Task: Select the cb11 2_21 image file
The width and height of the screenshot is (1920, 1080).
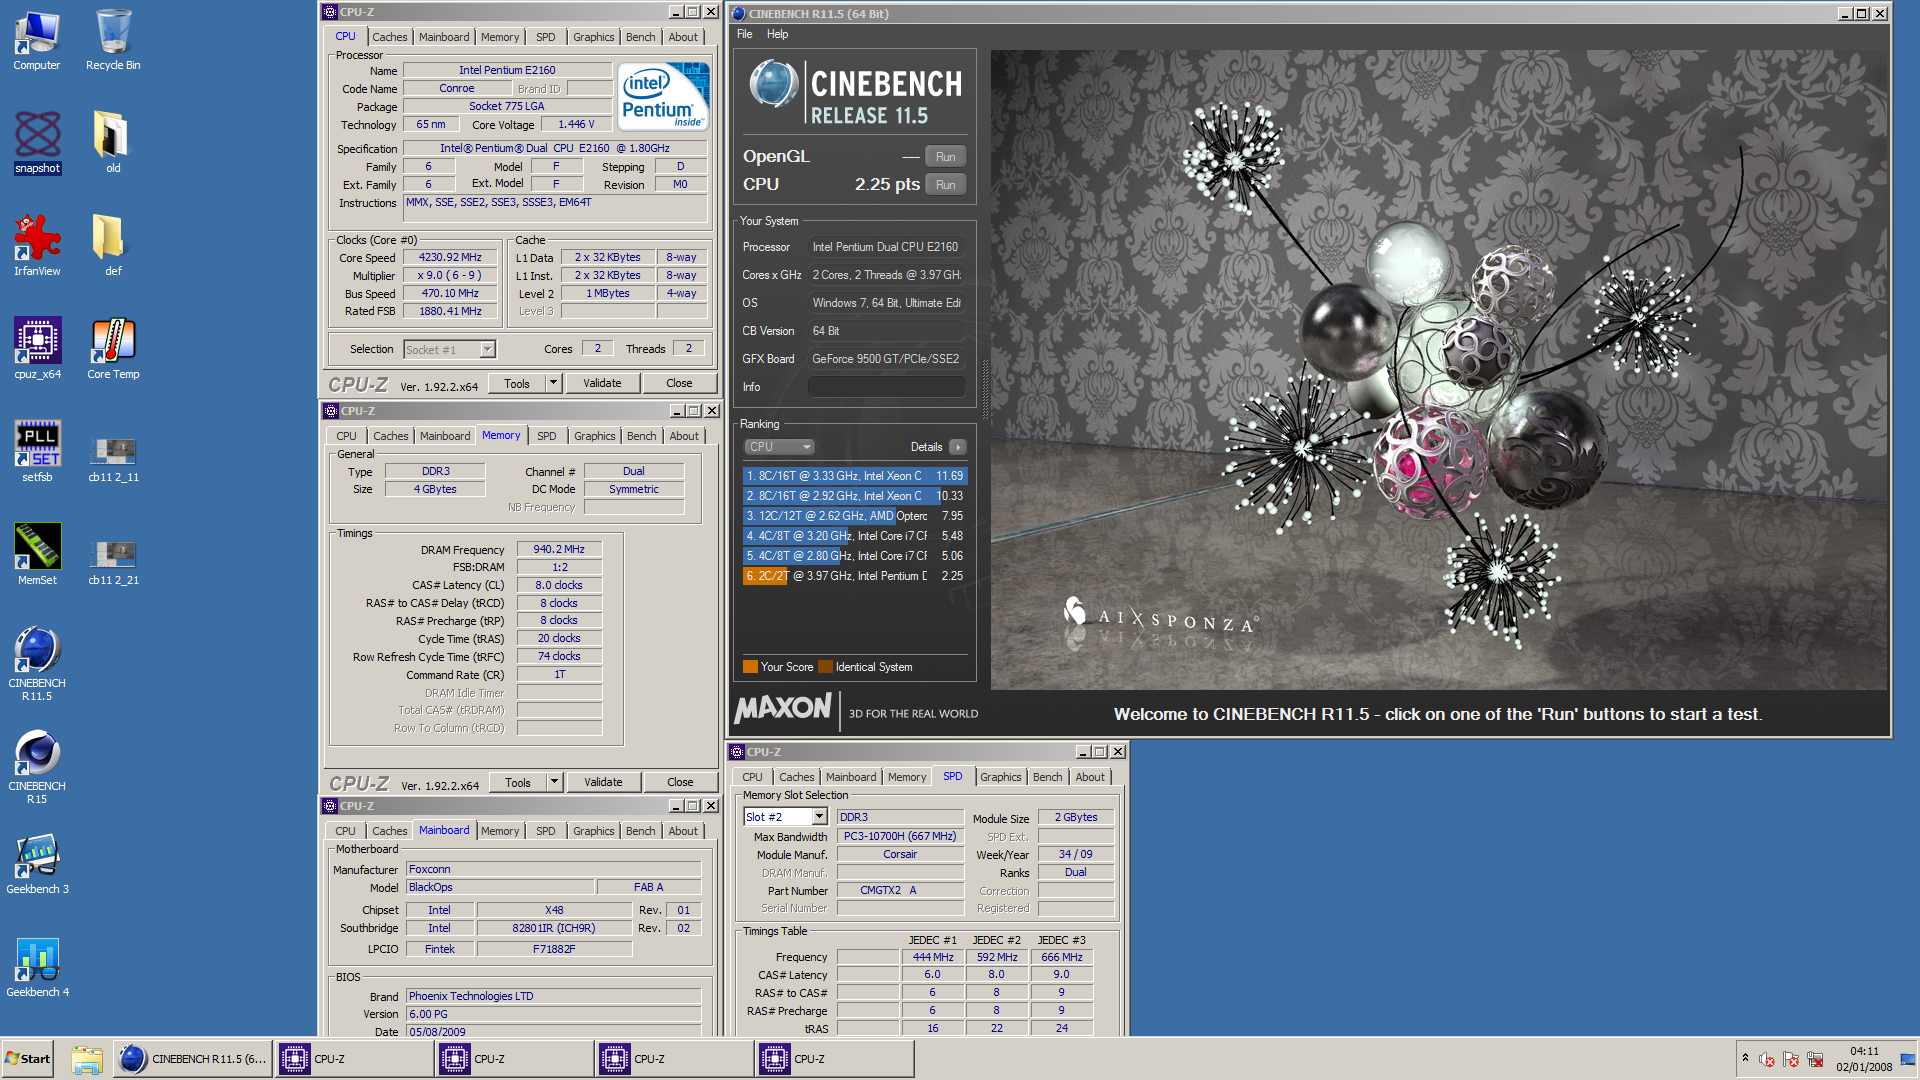Action: pos(113,563)
